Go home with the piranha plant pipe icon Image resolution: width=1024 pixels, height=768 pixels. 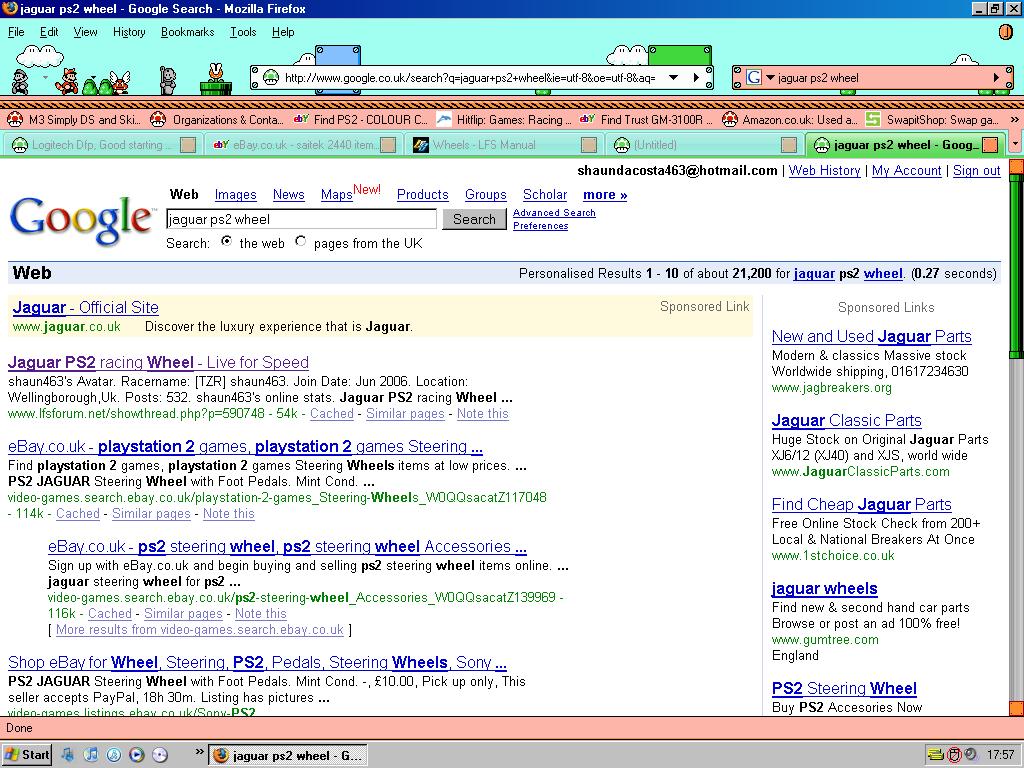(216, 79)
